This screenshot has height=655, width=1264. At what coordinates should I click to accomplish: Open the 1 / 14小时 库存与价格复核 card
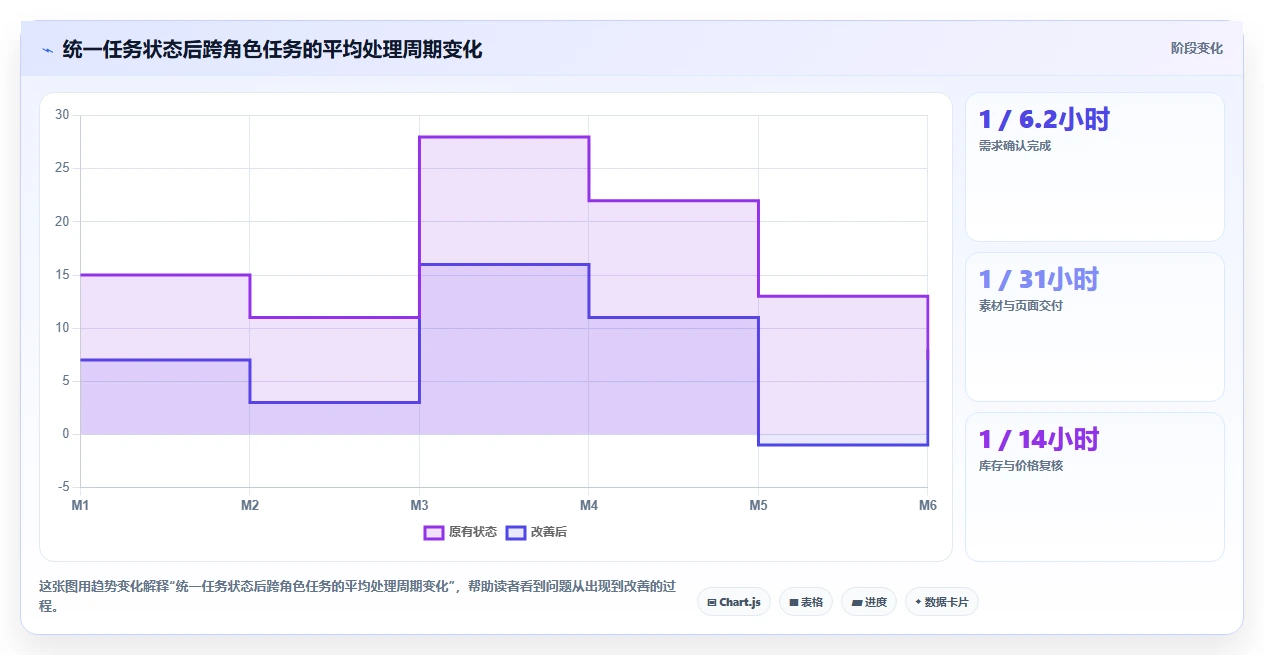1094,487
